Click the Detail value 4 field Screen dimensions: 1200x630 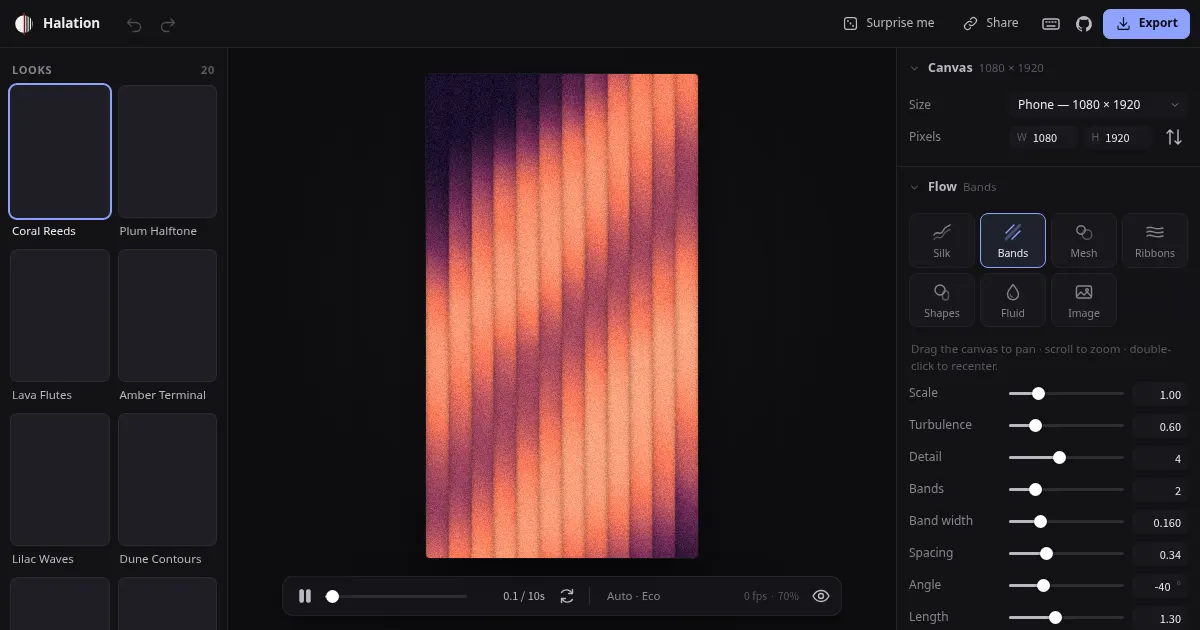1161,459
